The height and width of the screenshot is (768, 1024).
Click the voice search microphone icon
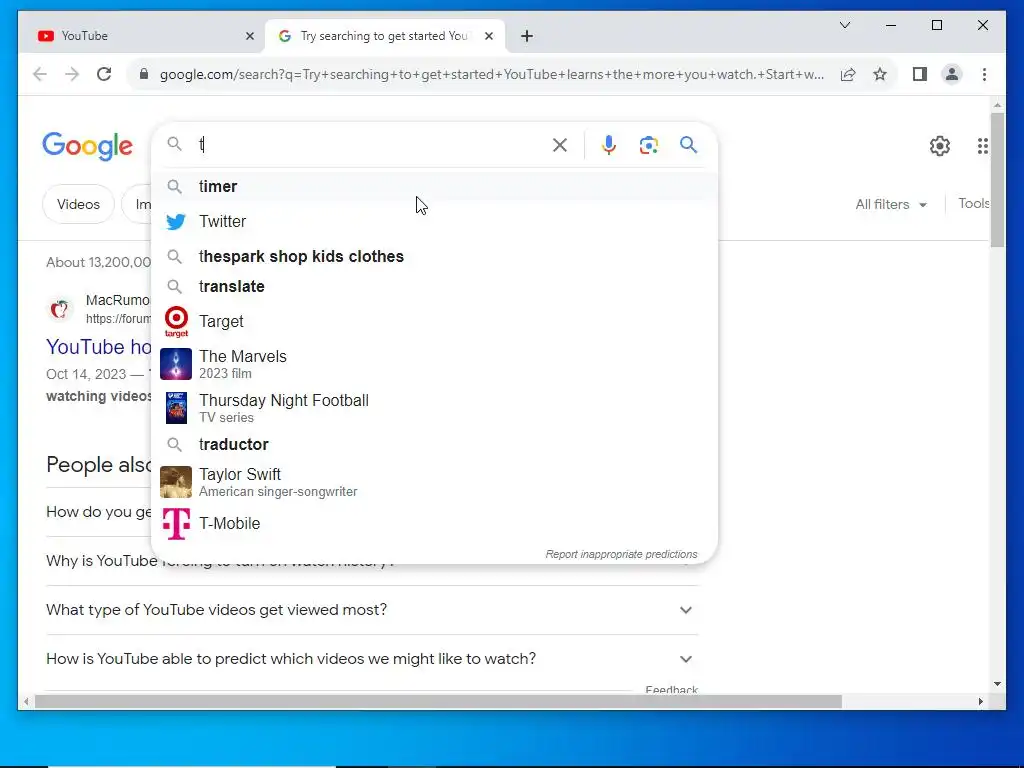[609, 144]
